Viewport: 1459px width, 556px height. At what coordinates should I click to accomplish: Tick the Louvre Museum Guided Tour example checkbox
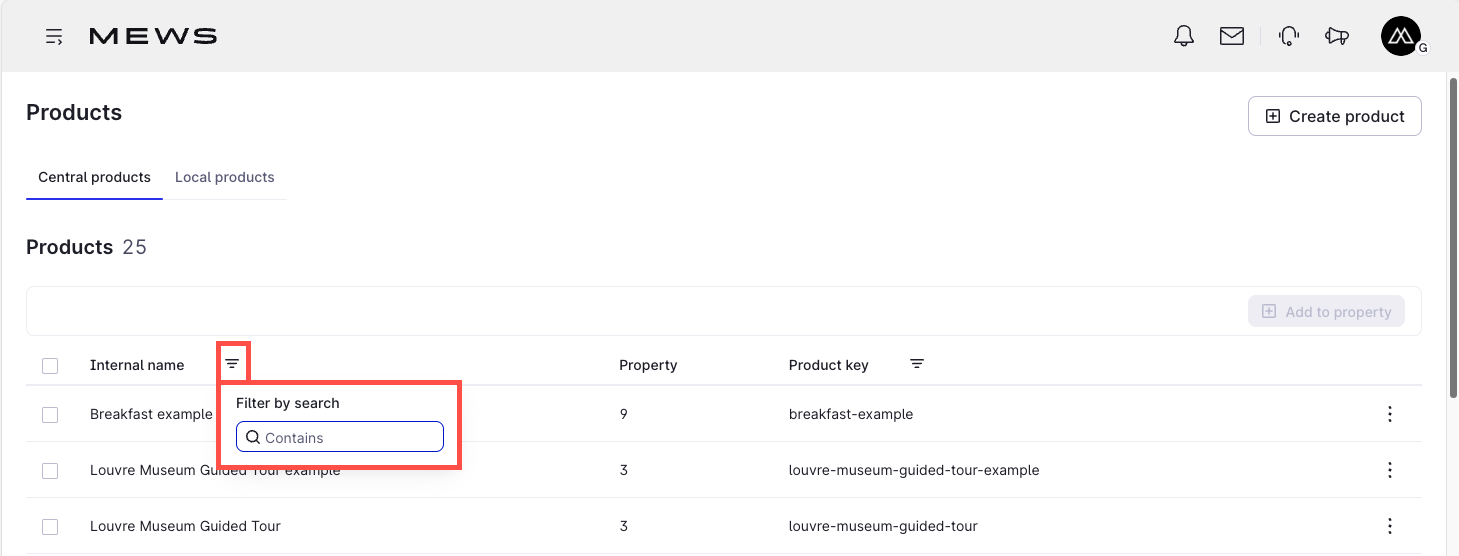[50, 471]
